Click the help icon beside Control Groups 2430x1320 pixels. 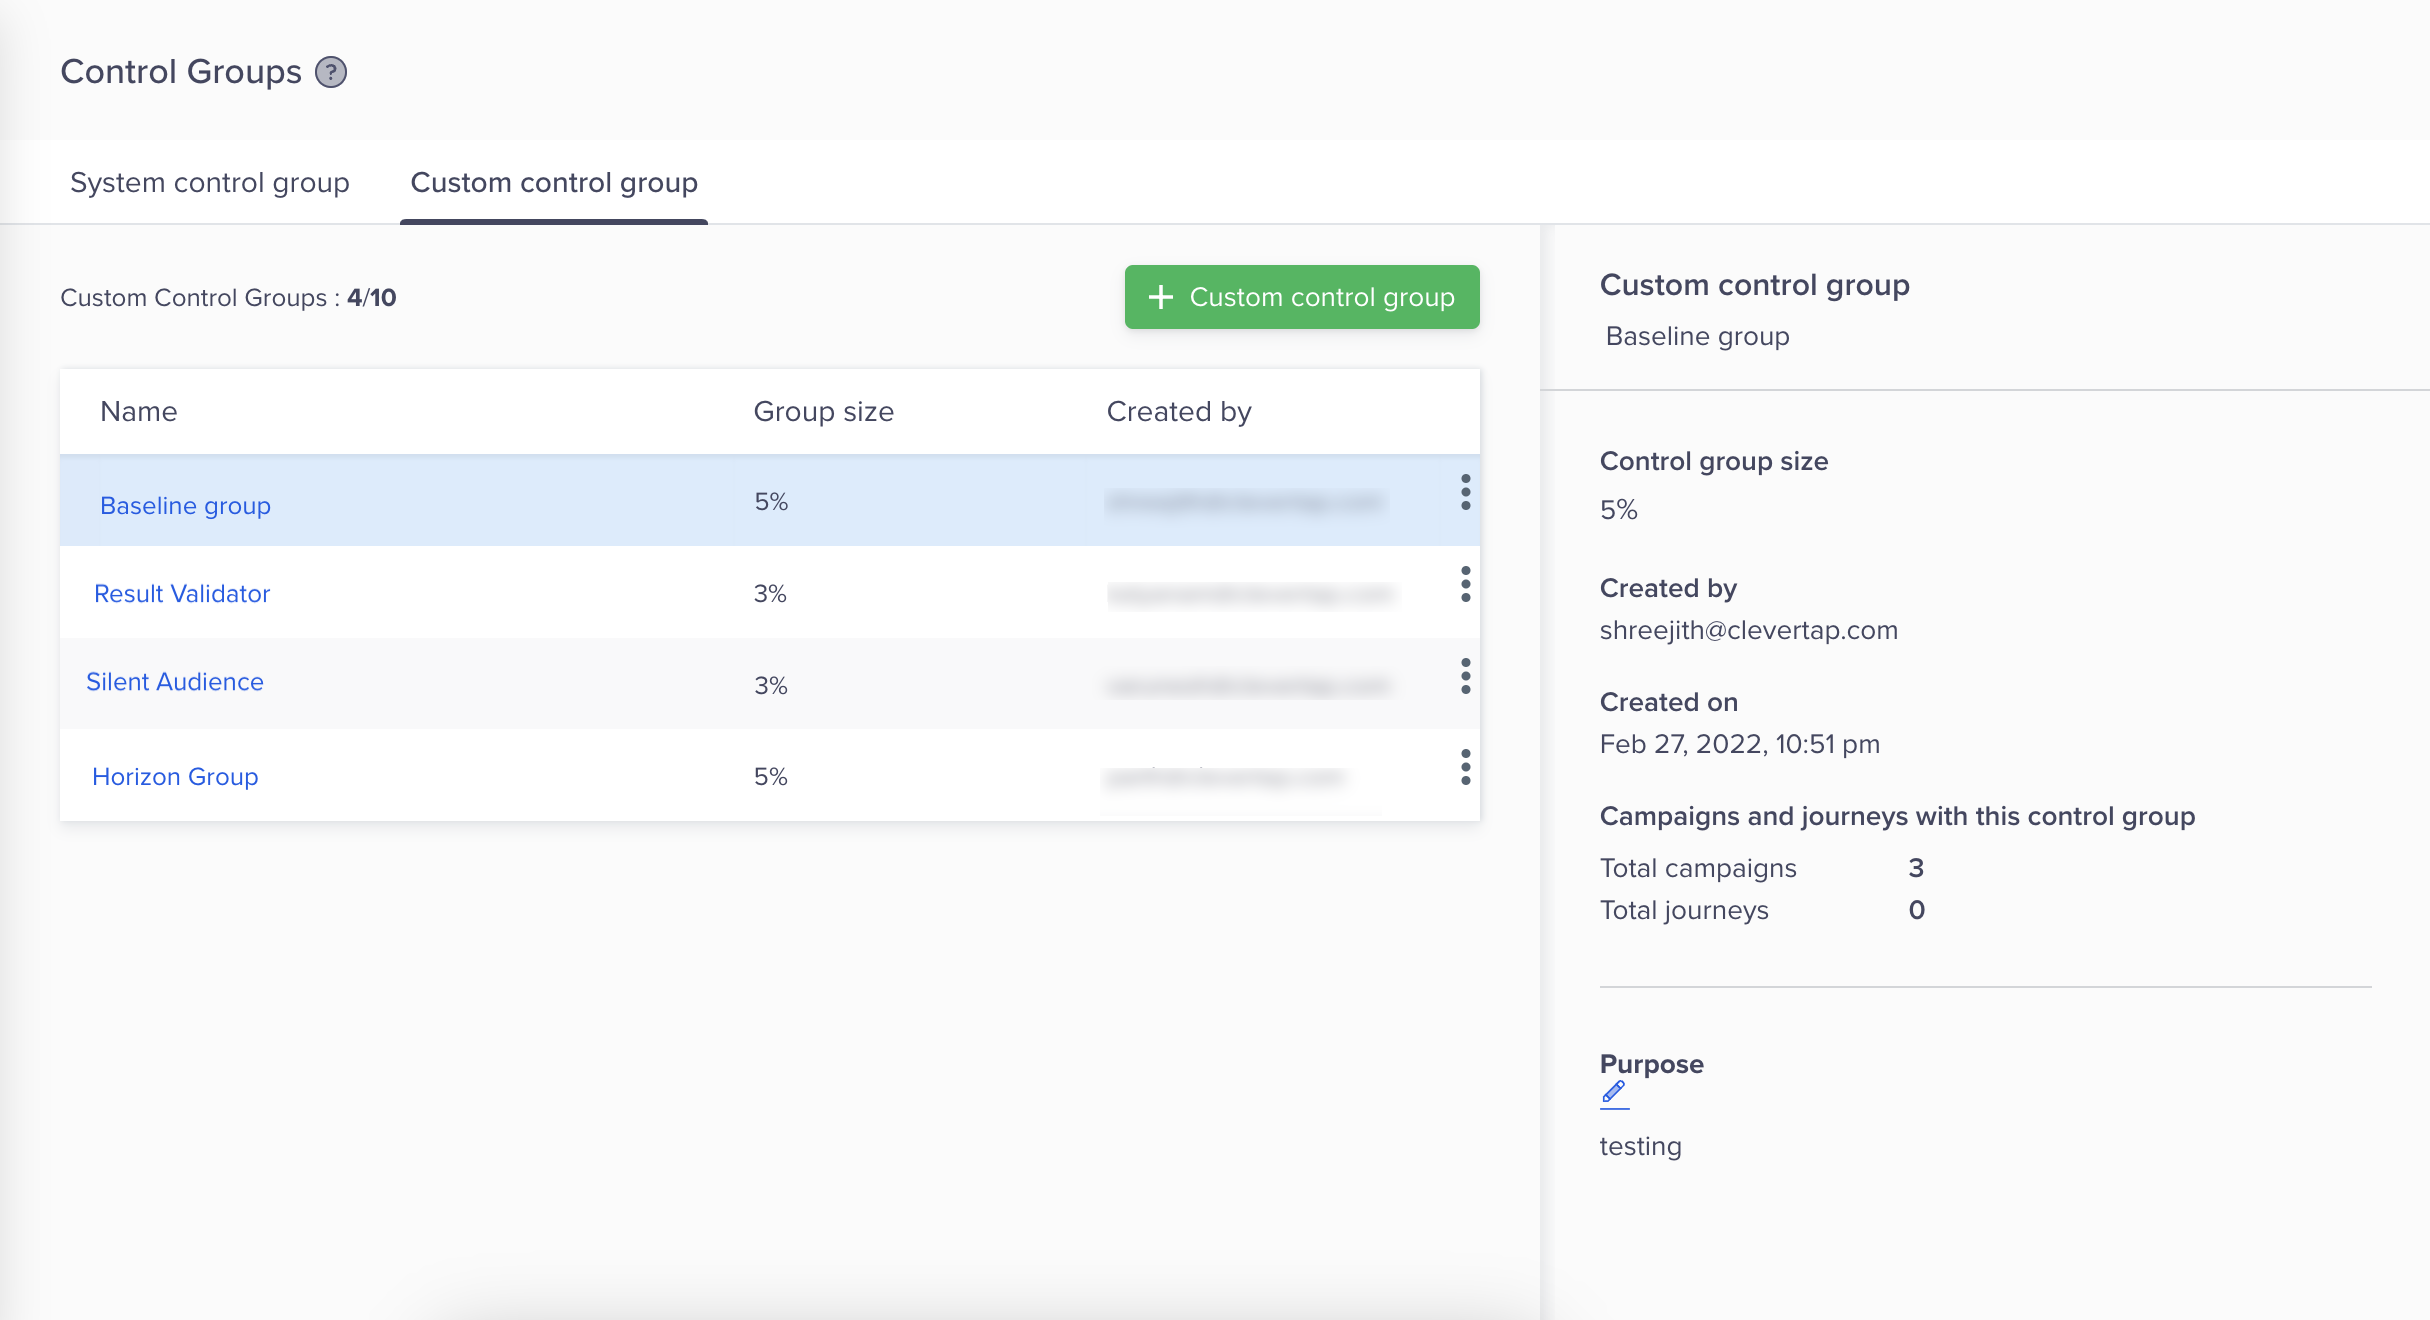click(331, 72)
